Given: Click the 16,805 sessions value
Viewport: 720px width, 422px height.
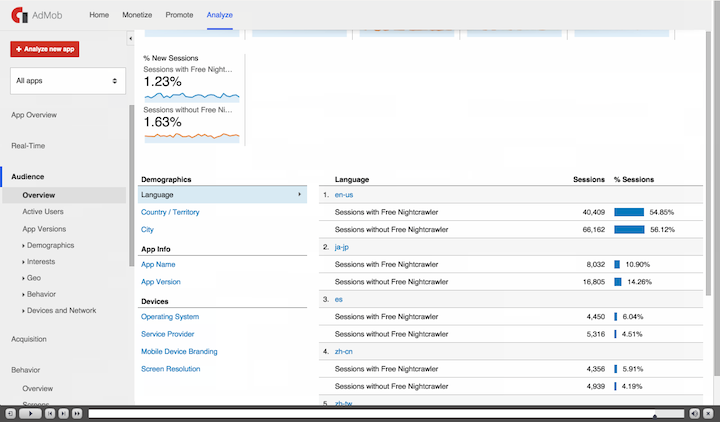Looking at the screenshot, I should [594, 282].
